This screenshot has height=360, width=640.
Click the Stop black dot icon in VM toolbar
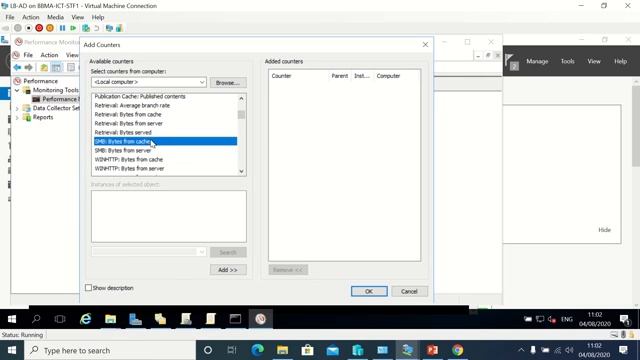coord(29,28)
